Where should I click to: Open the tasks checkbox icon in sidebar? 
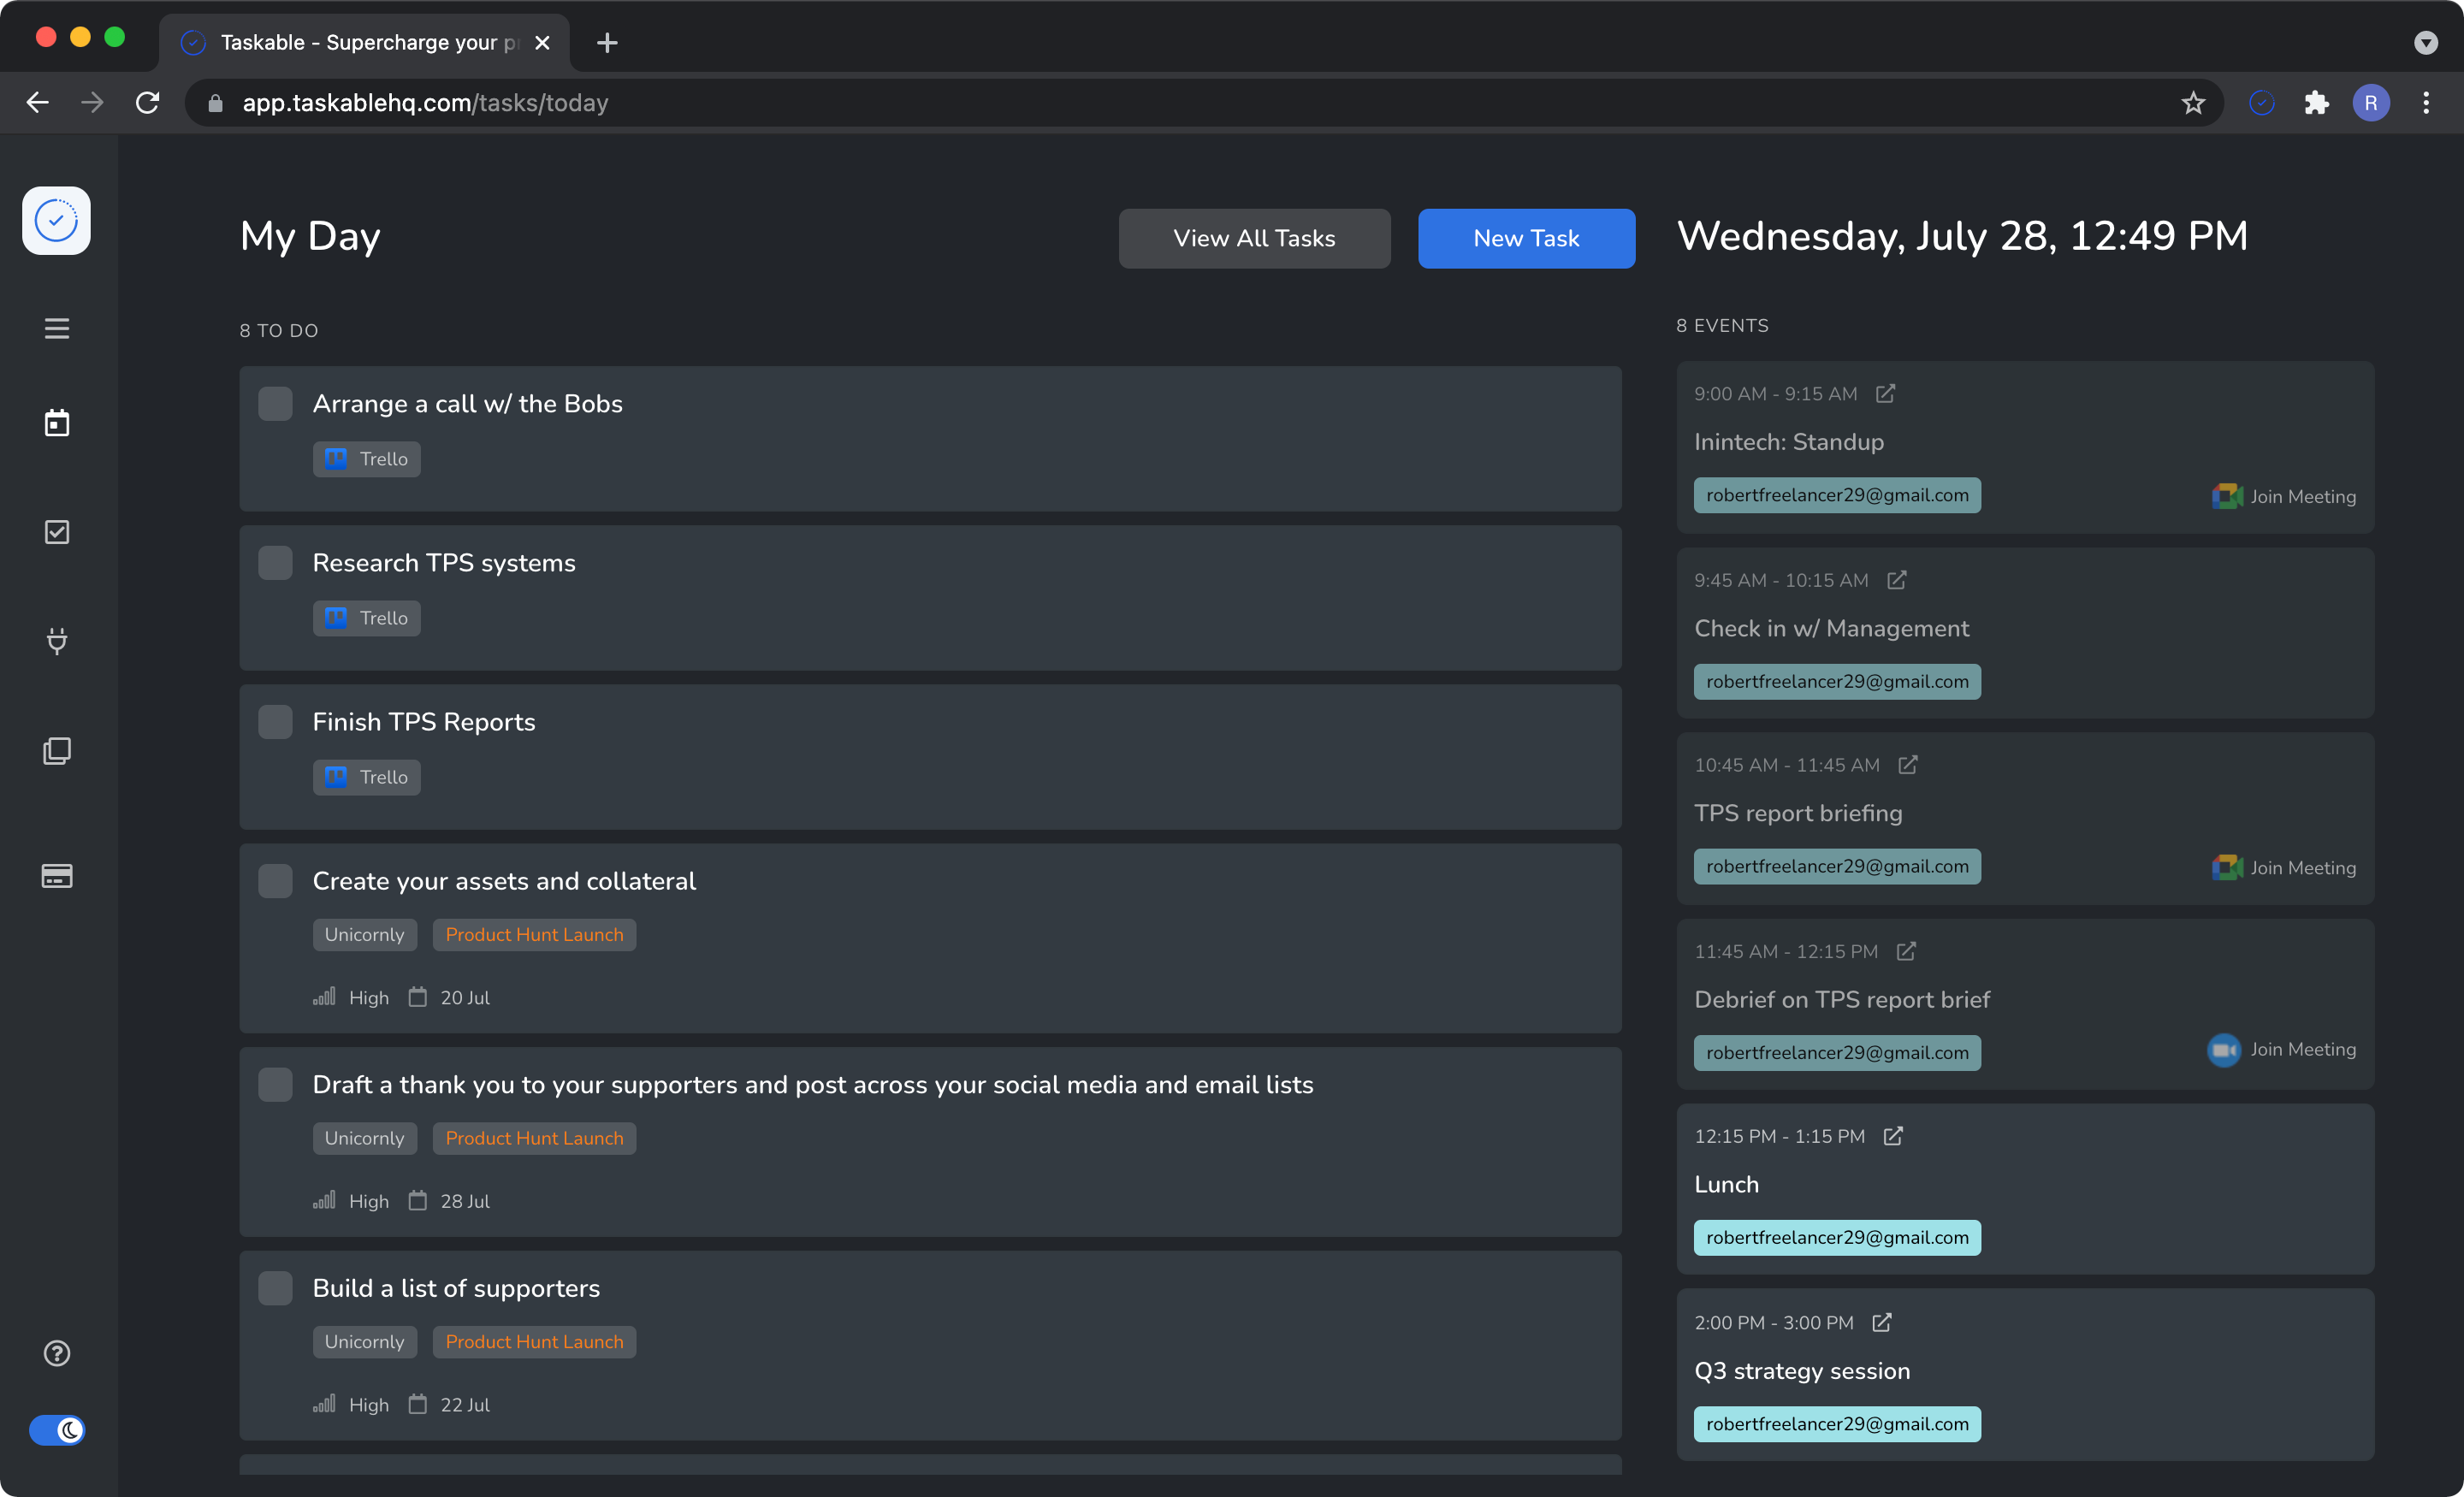pos(57,532)
